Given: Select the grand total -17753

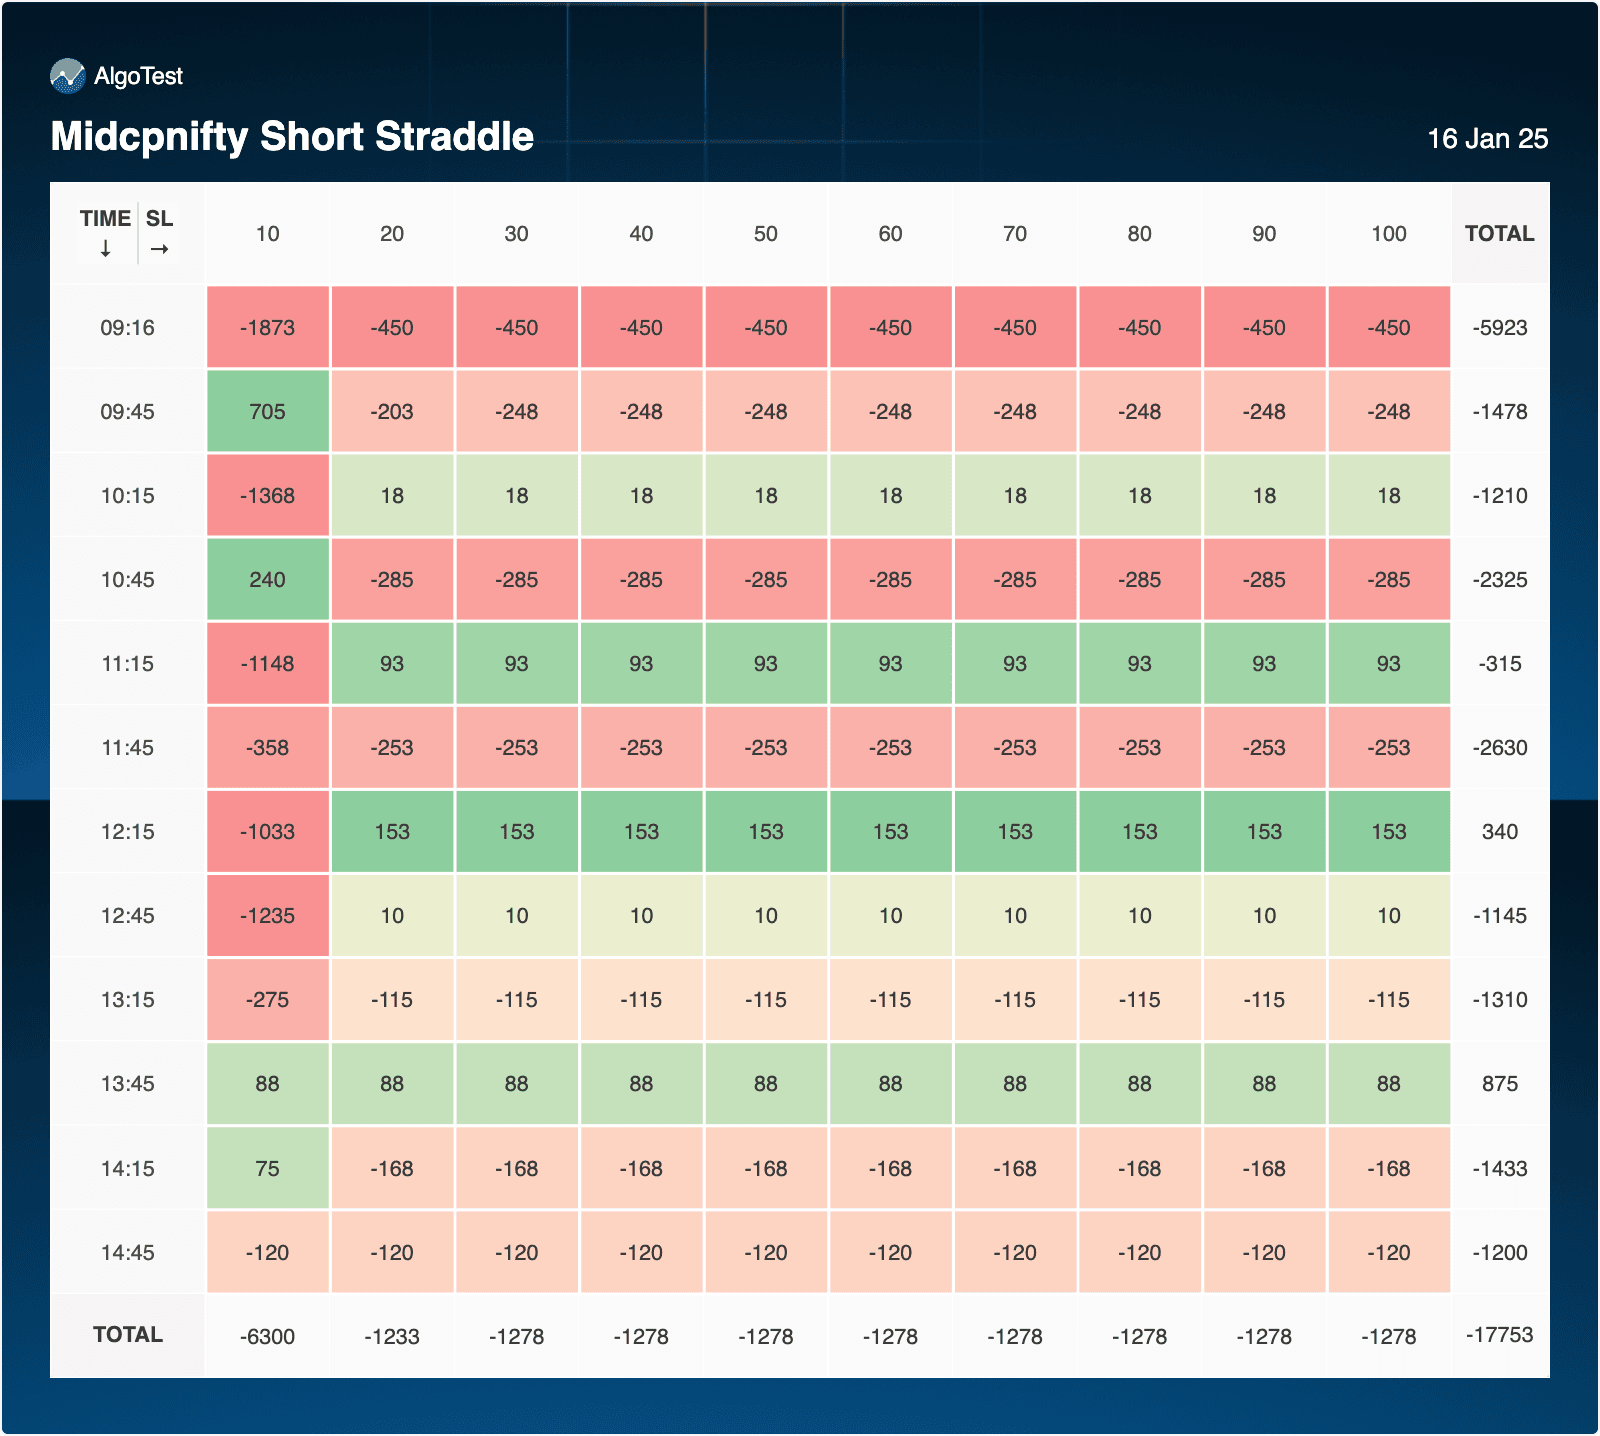Looking at the screenshot, I should [x=1499, y=1335].
